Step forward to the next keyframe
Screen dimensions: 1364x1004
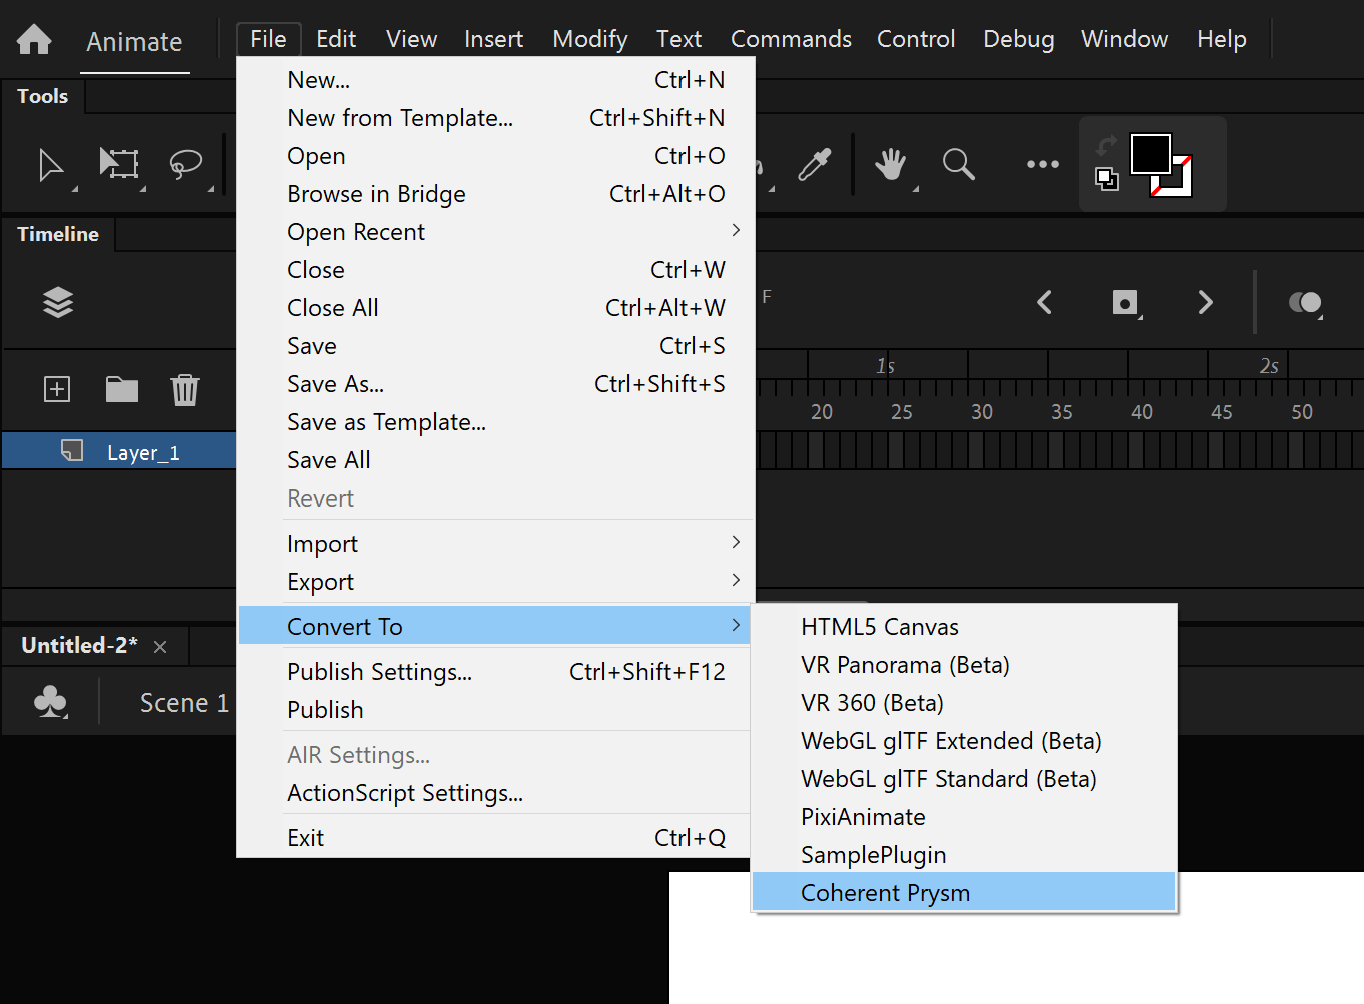(1205, 302)
